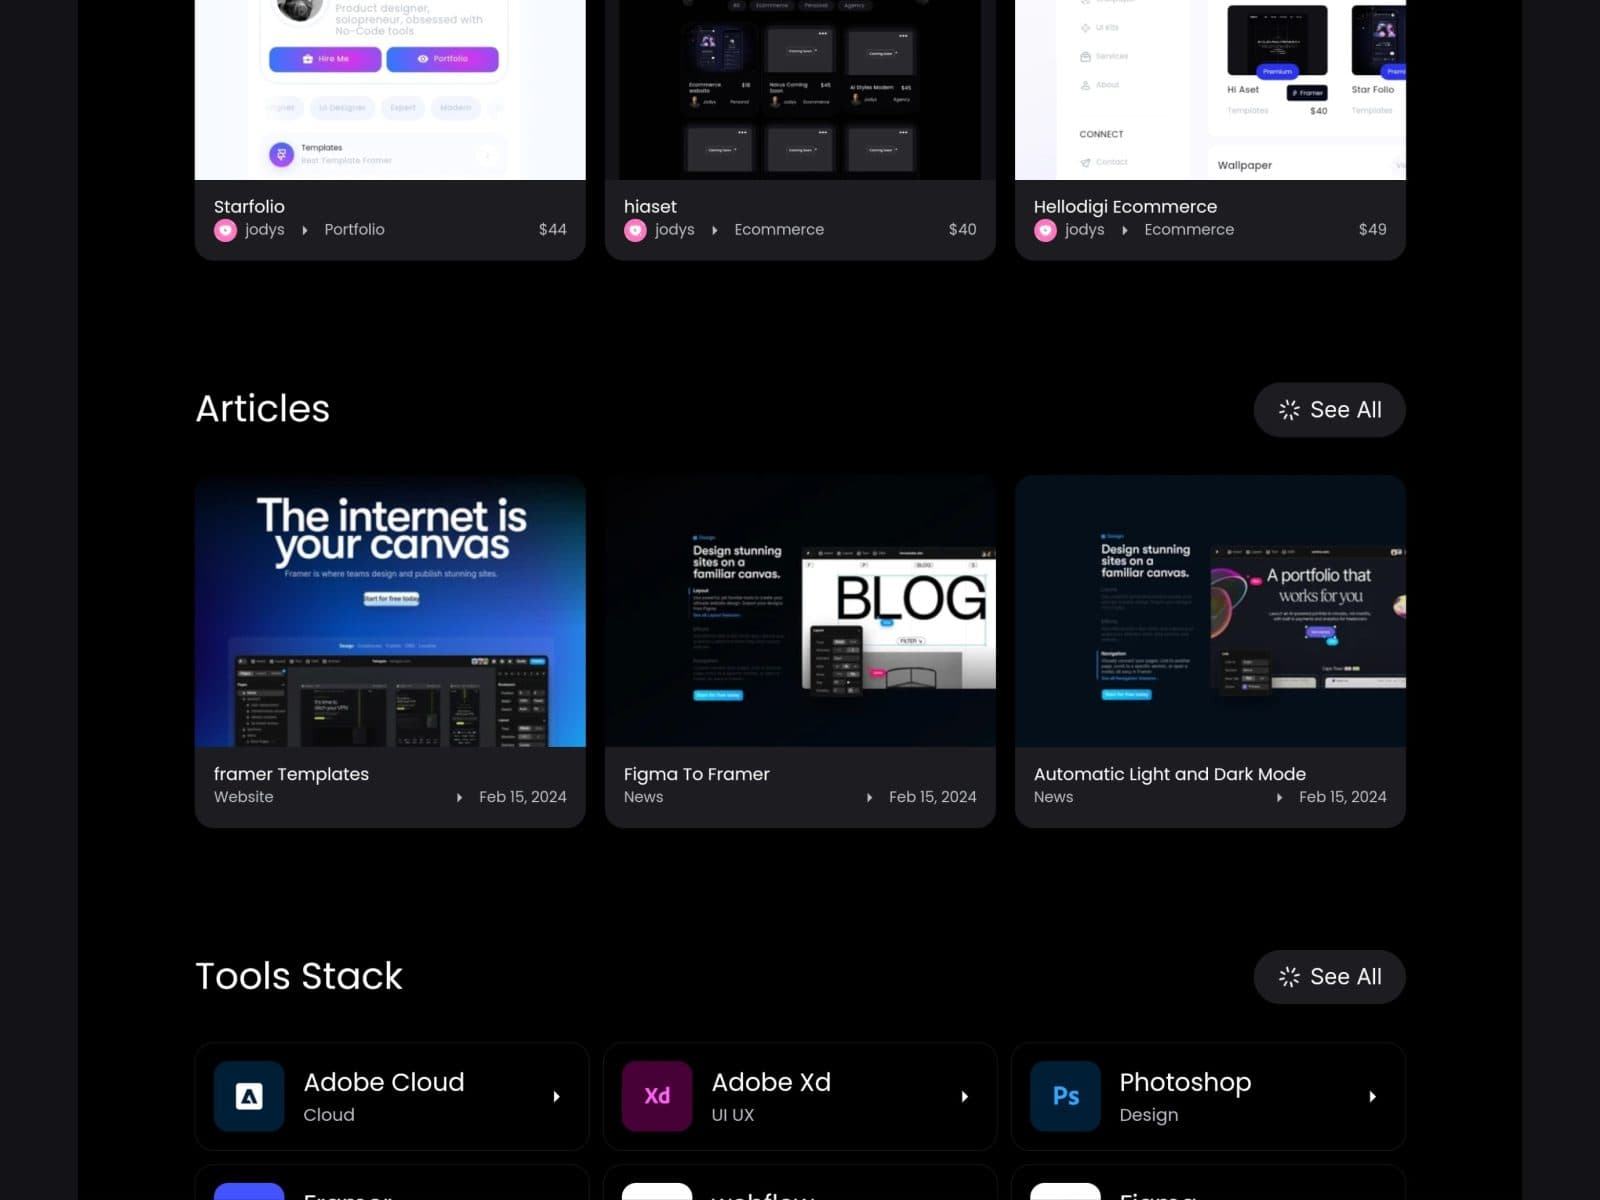Click the Cloud subtitle under Adobe Cloud

[x=329, y=1115]
